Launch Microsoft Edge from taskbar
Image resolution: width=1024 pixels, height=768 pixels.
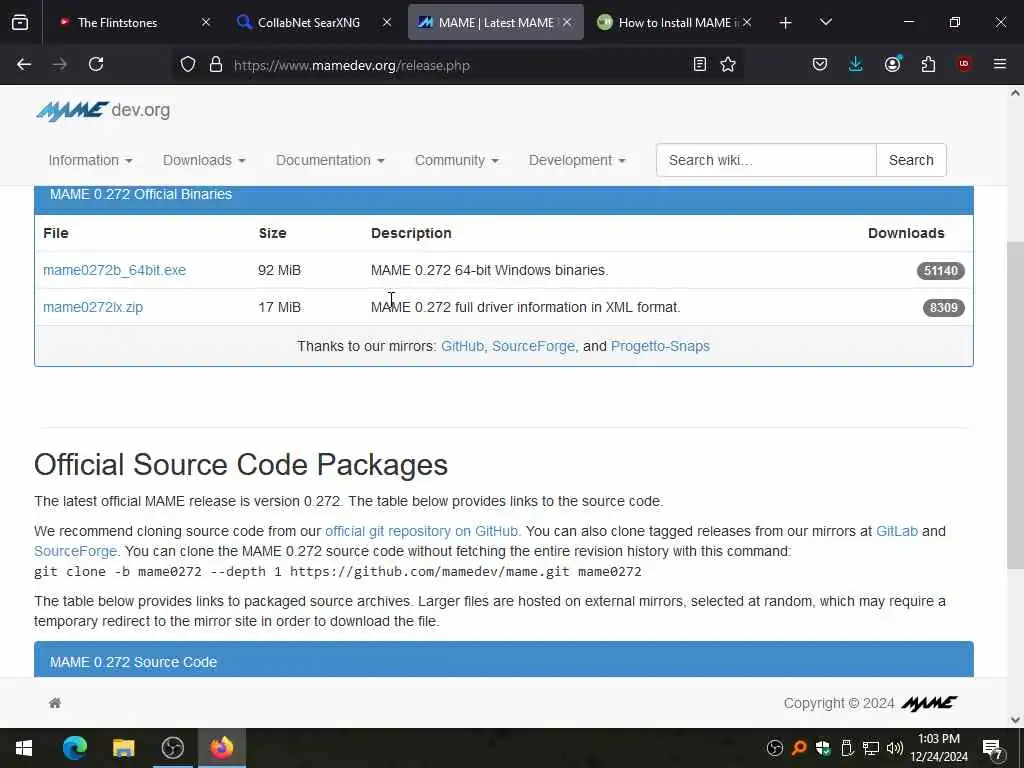pyautogui.click(x=74, y=748)
